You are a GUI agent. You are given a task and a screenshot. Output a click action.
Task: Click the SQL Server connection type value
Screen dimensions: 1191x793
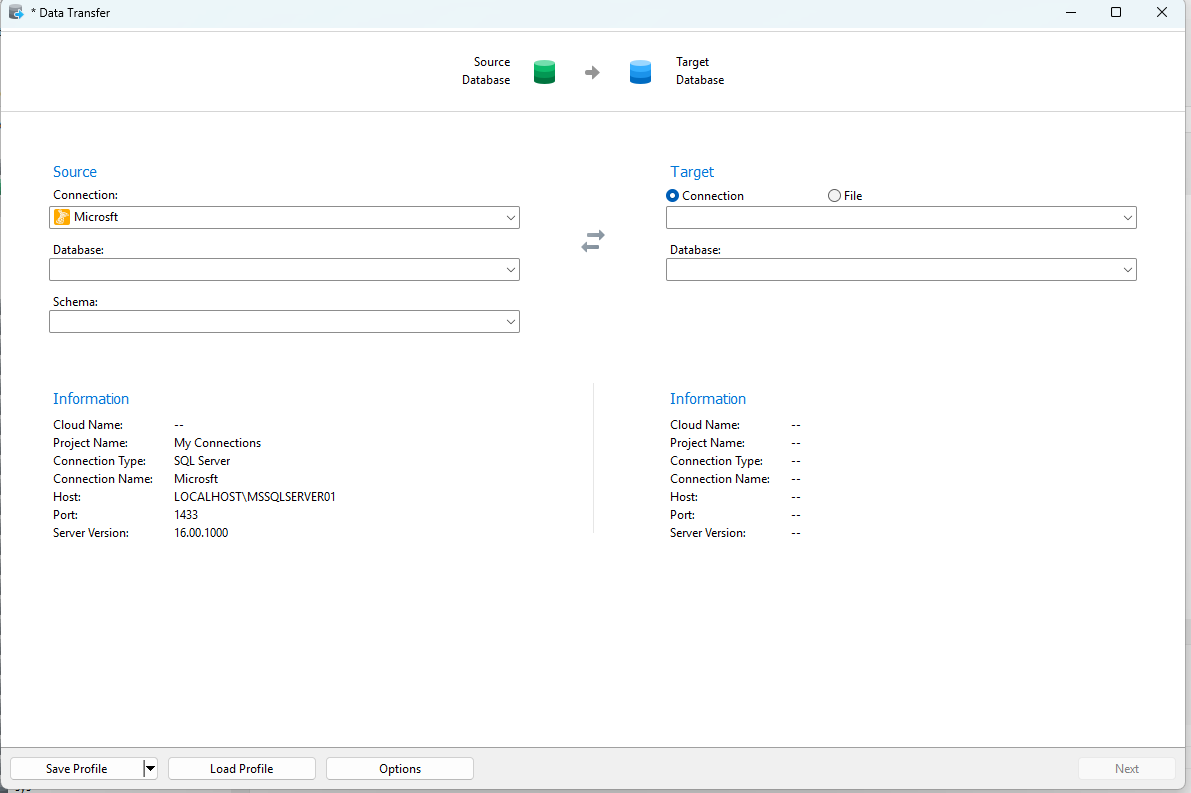(202, 461)
